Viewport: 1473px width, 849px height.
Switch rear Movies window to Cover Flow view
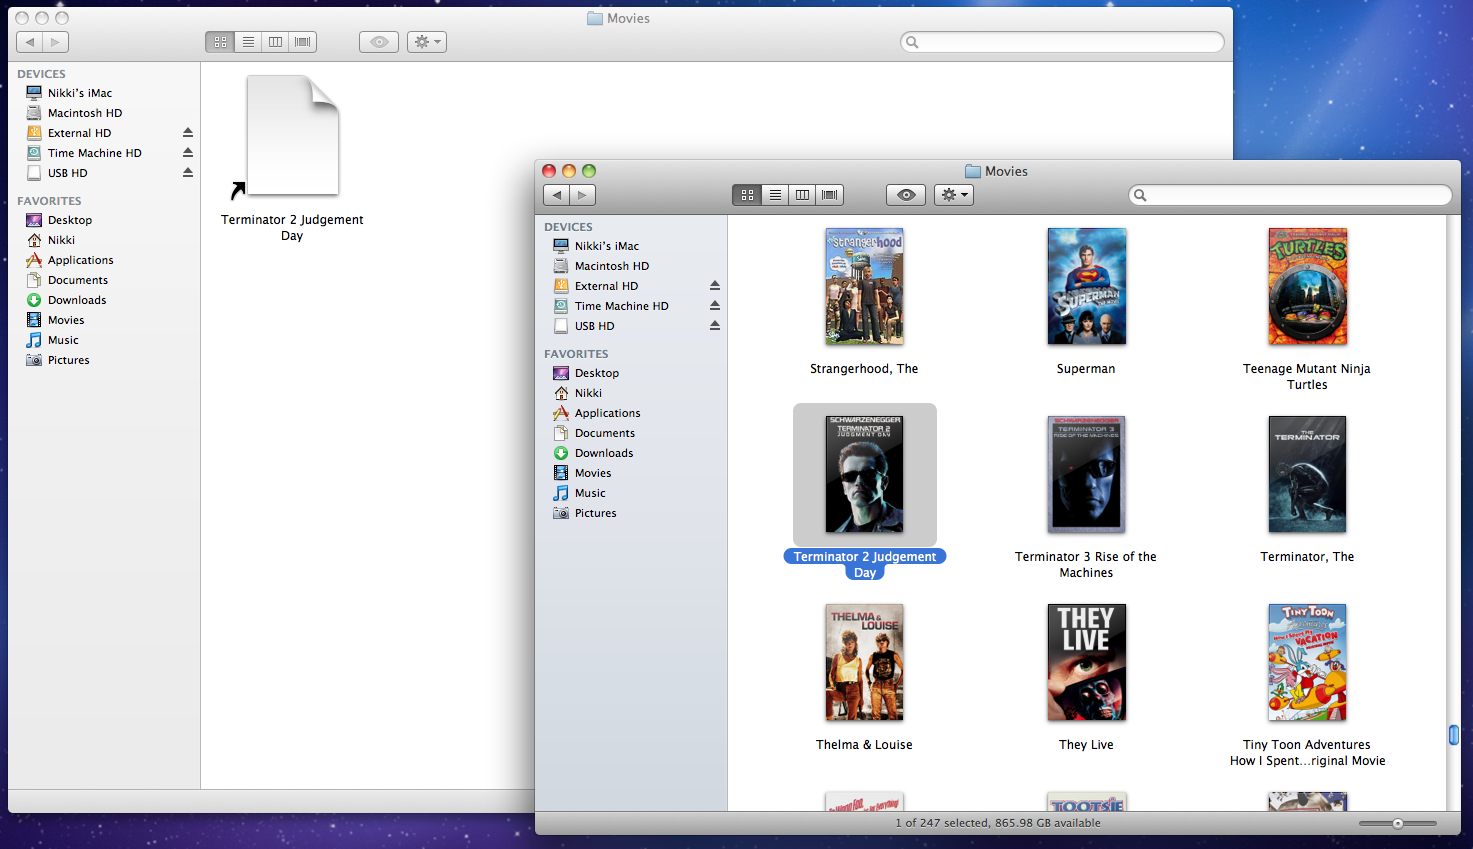[x=303, y=42]
